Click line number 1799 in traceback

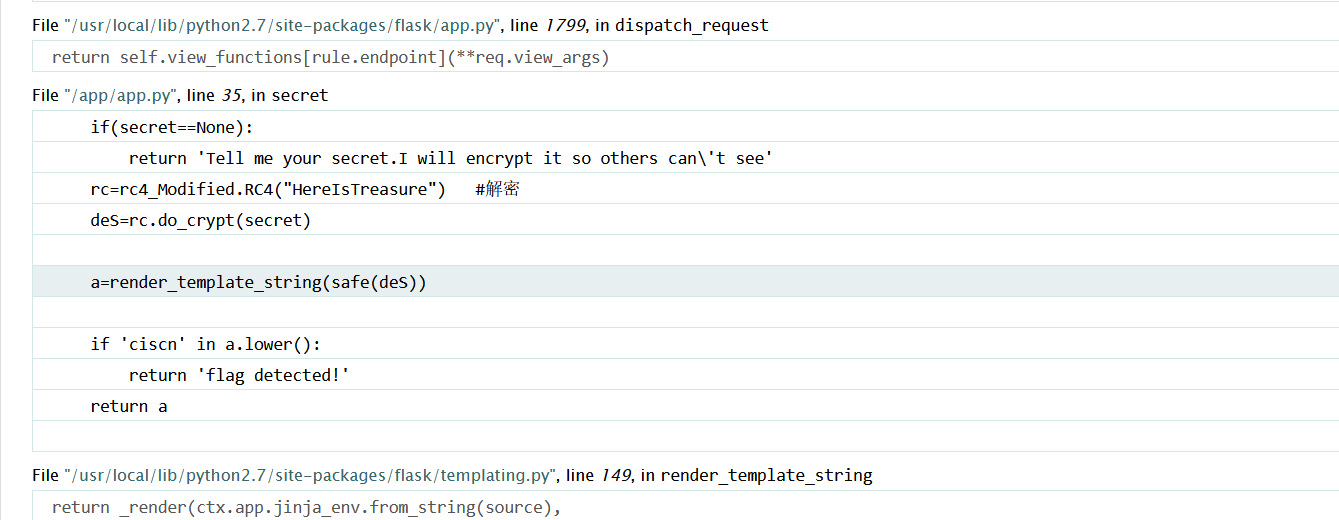coord(564,25)
